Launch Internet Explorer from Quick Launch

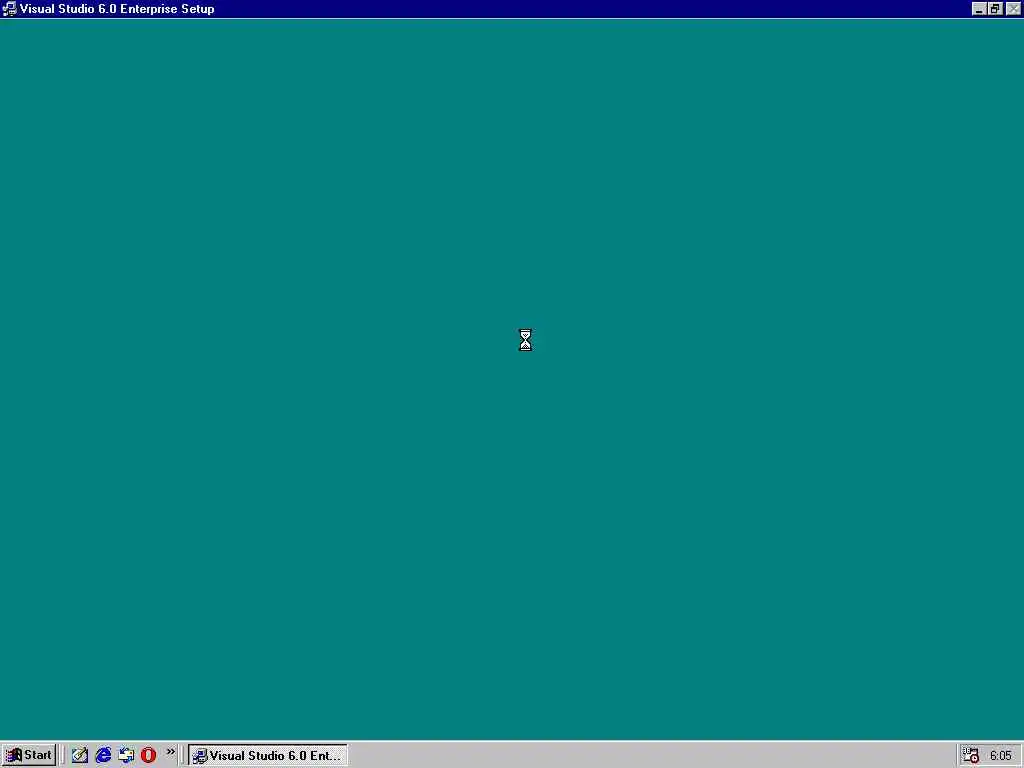(x=103, y=755)
